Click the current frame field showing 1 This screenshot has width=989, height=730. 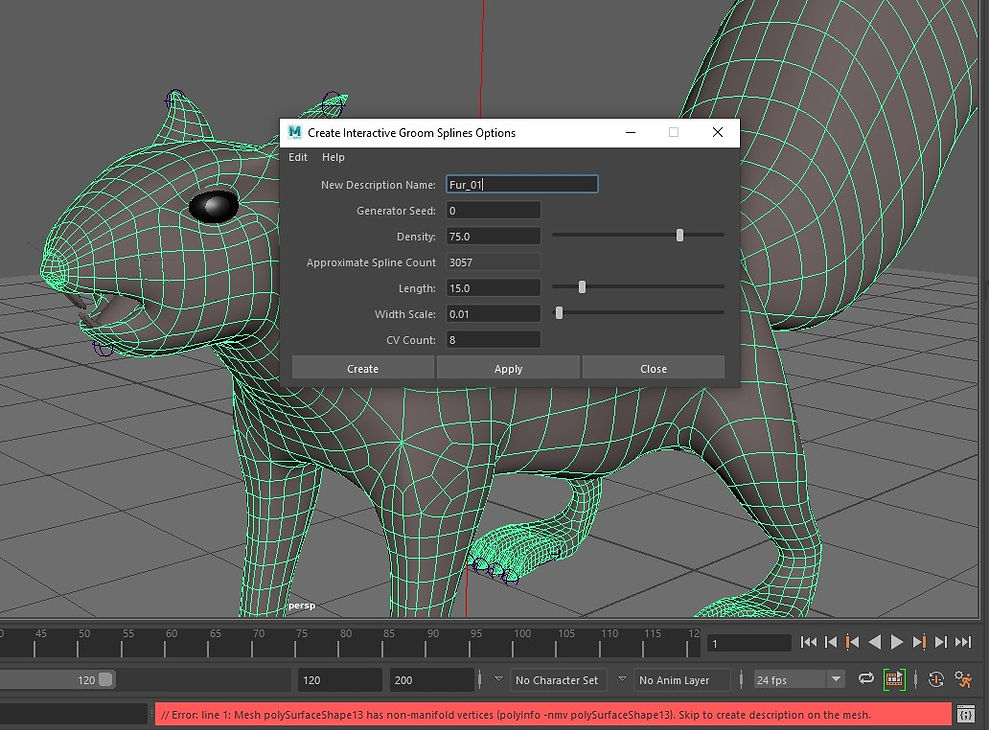749,644
